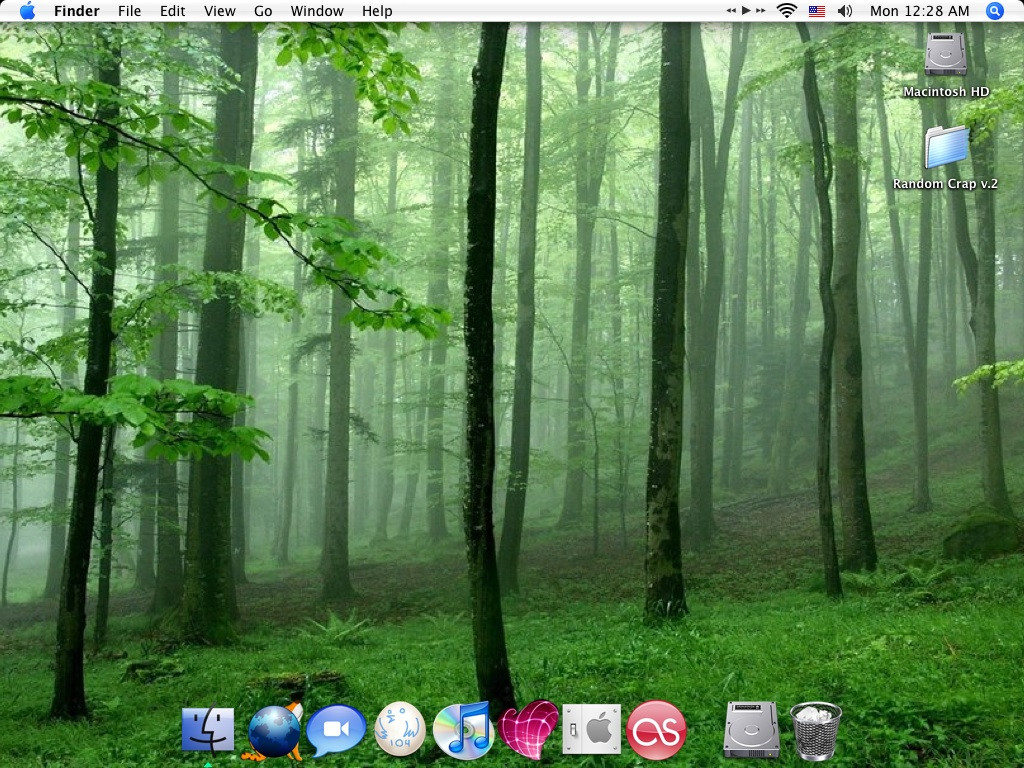Open Spotlight search

[x=995, y=10]
